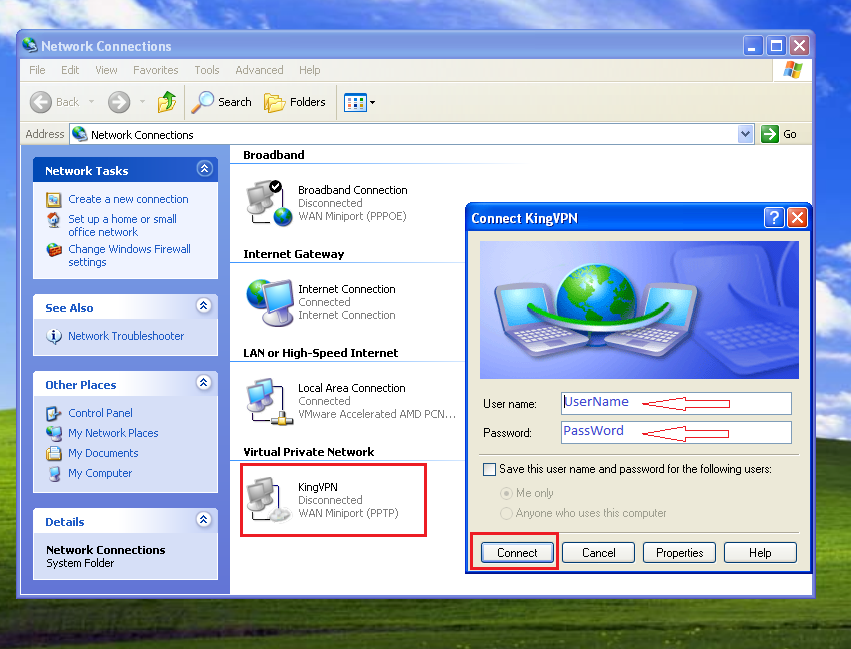Open Properties in Connect KingVPN dialog
This screenshot has height=649, width=851.
click(x=679, y=552)
